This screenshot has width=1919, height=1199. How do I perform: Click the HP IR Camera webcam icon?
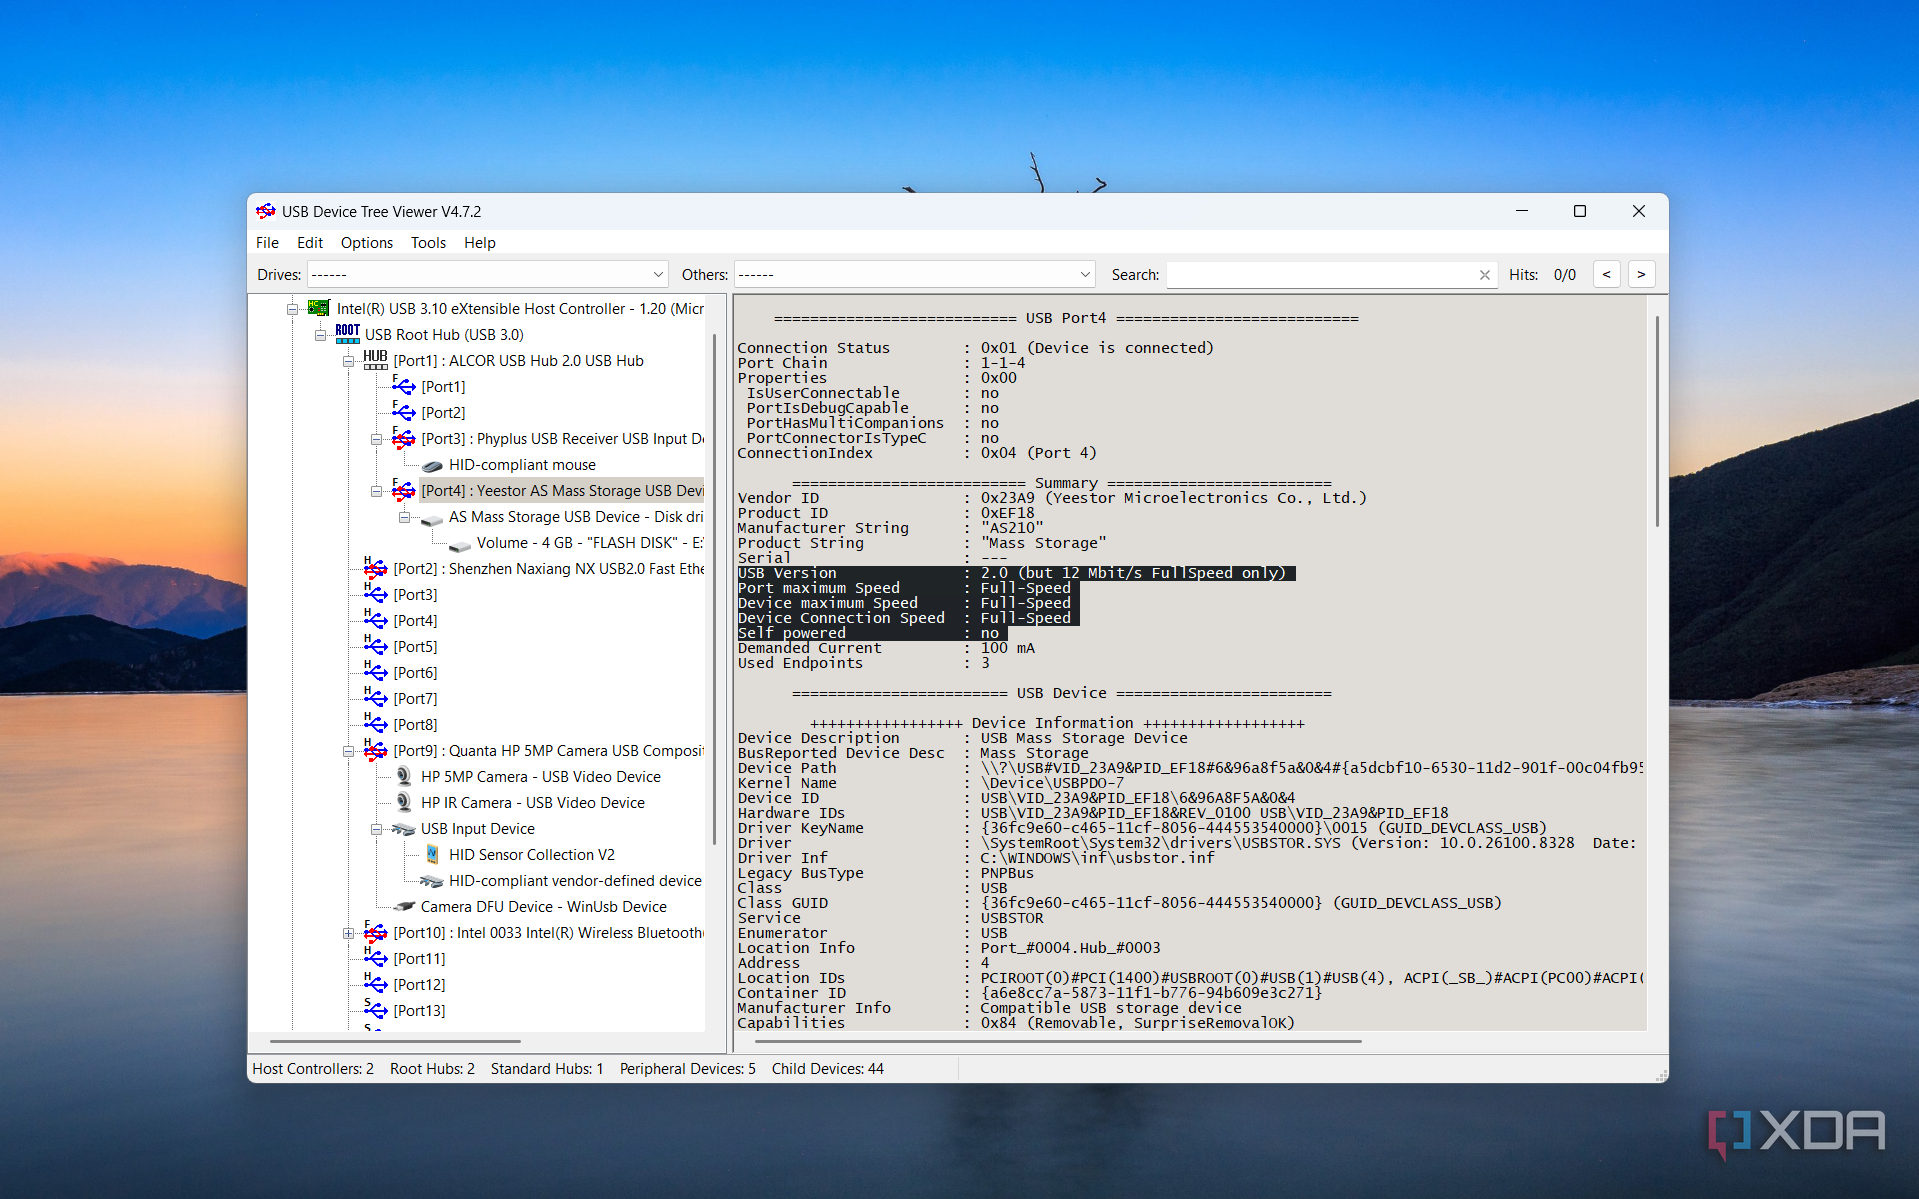pos(404,802)
